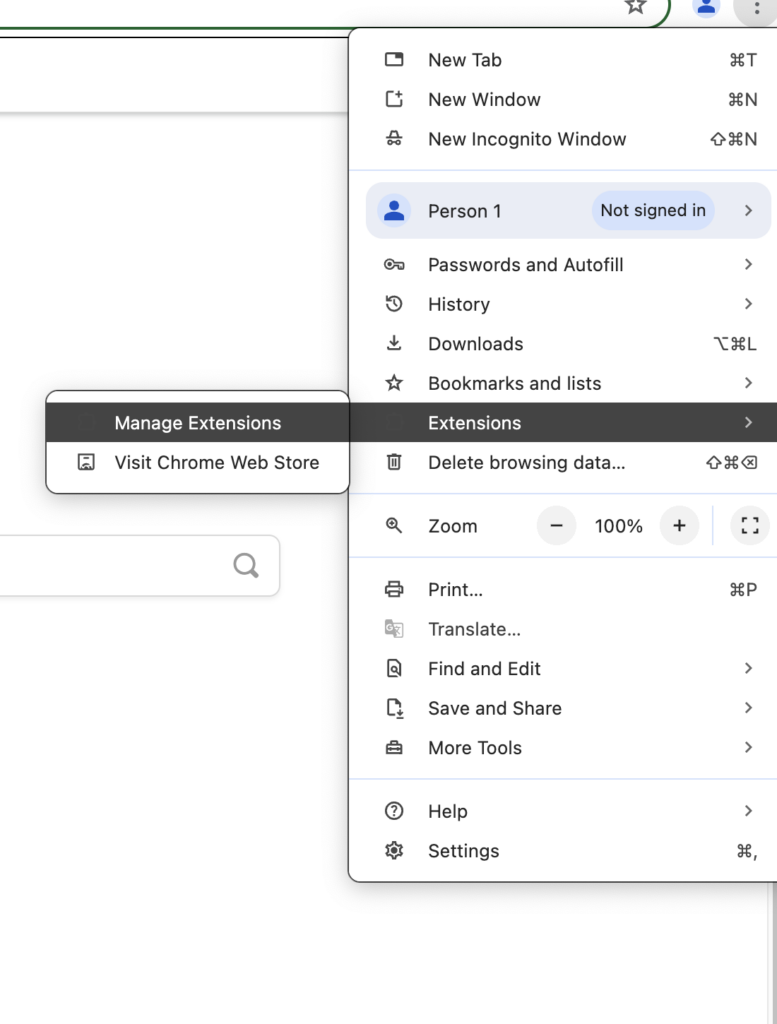The image size is (777, 1024).
Task: Click the star icon beside Bookmarks and lists
Action: pos(394,383)
